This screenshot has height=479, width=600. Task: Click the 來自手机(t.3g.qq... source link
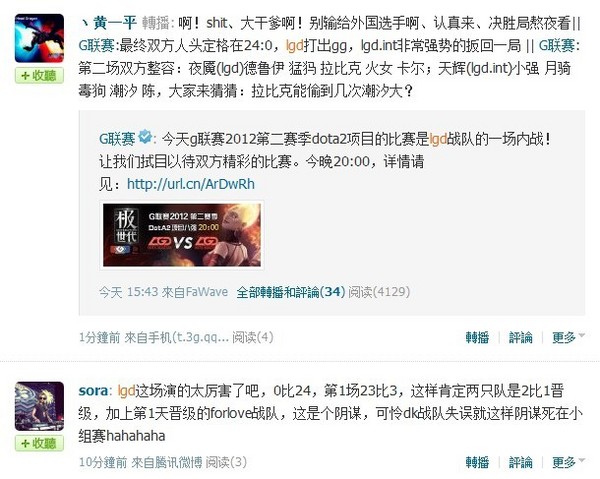[177, 337]
